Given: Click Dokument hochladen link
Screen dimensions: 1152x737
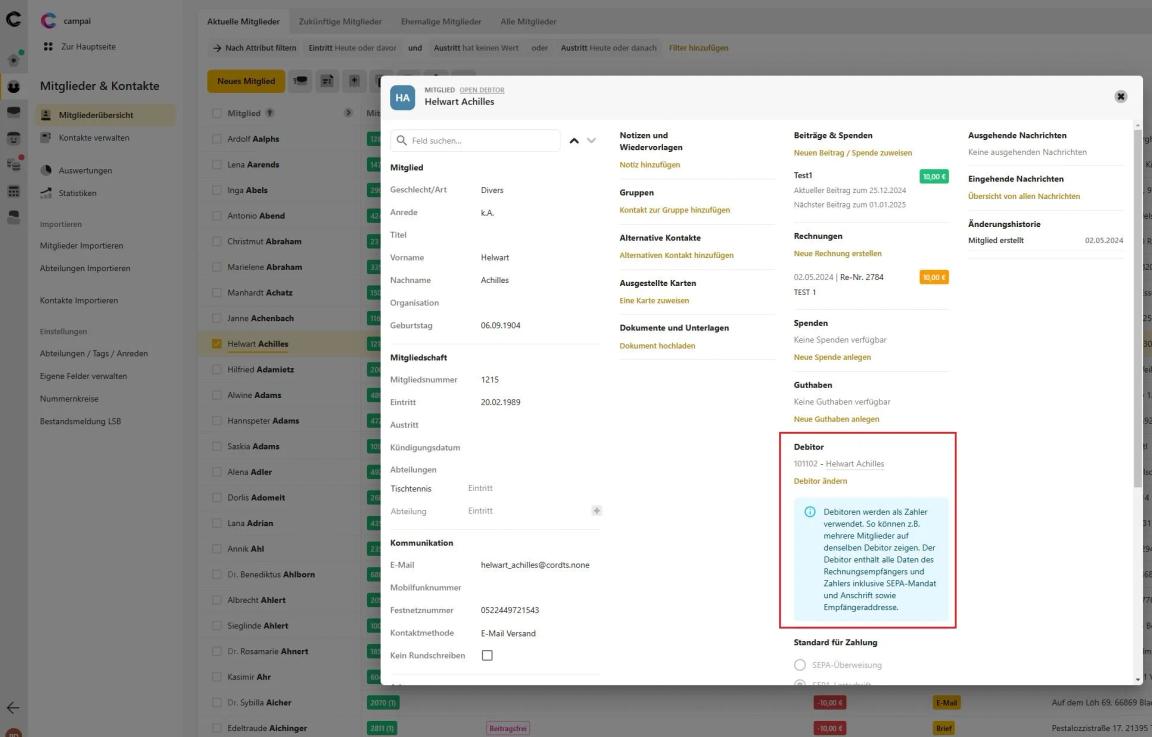Looking at the screenshot, I should click(657, 345).
